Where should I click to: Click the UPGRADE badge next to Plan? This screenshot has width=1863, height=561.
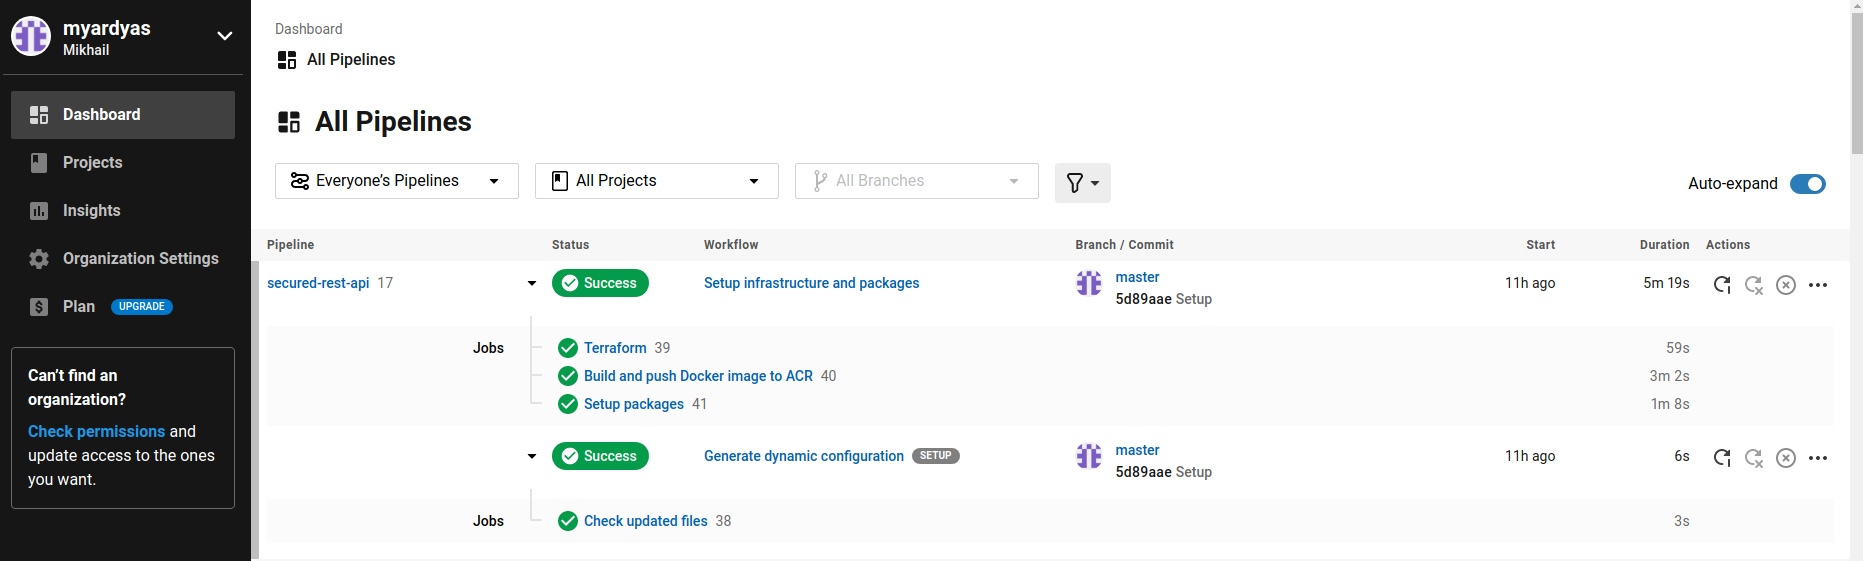click(141, 307)
